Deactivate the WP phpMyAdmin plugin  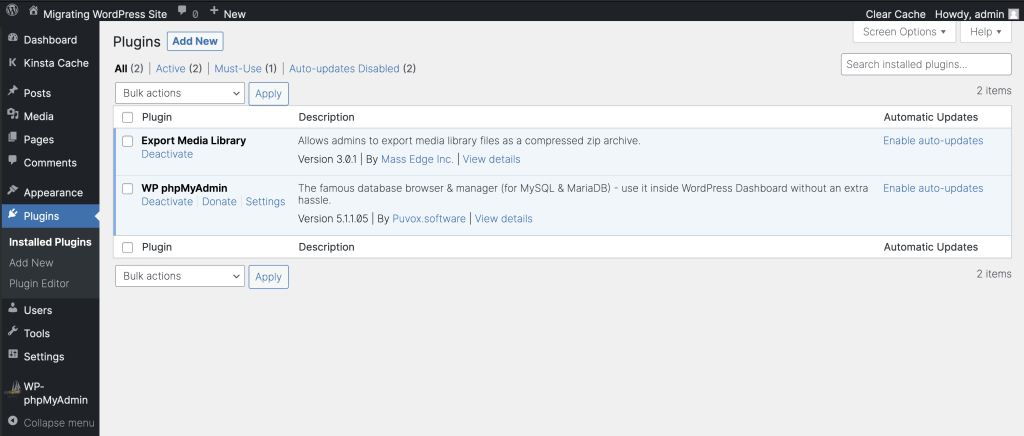click(167, 202)
